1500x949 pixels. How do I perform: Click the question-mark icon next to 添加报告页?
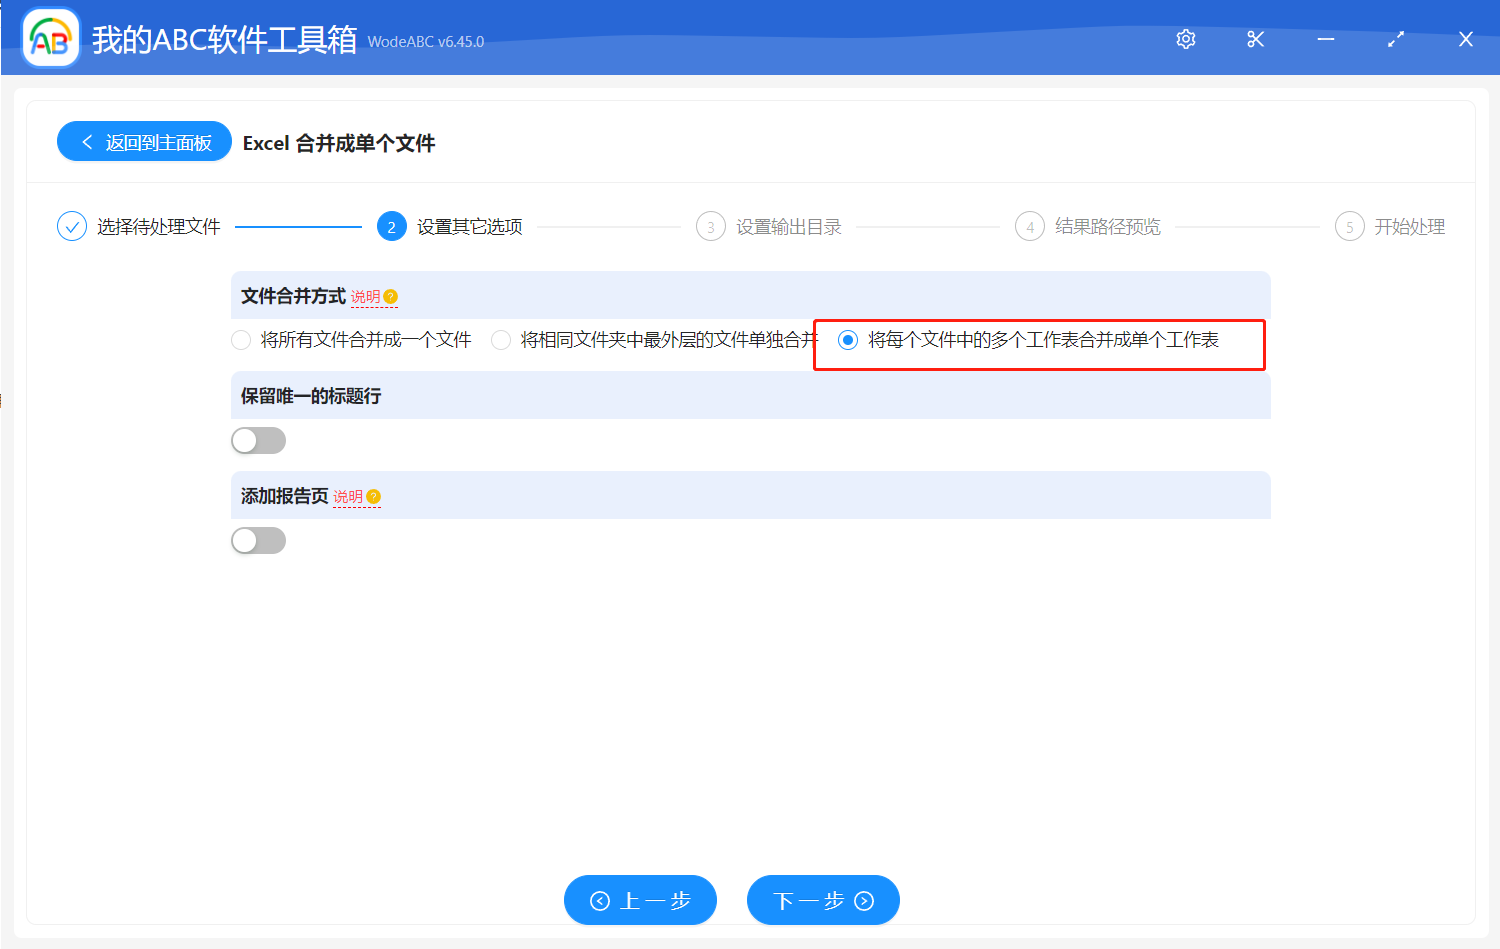(x=373, y=496)
